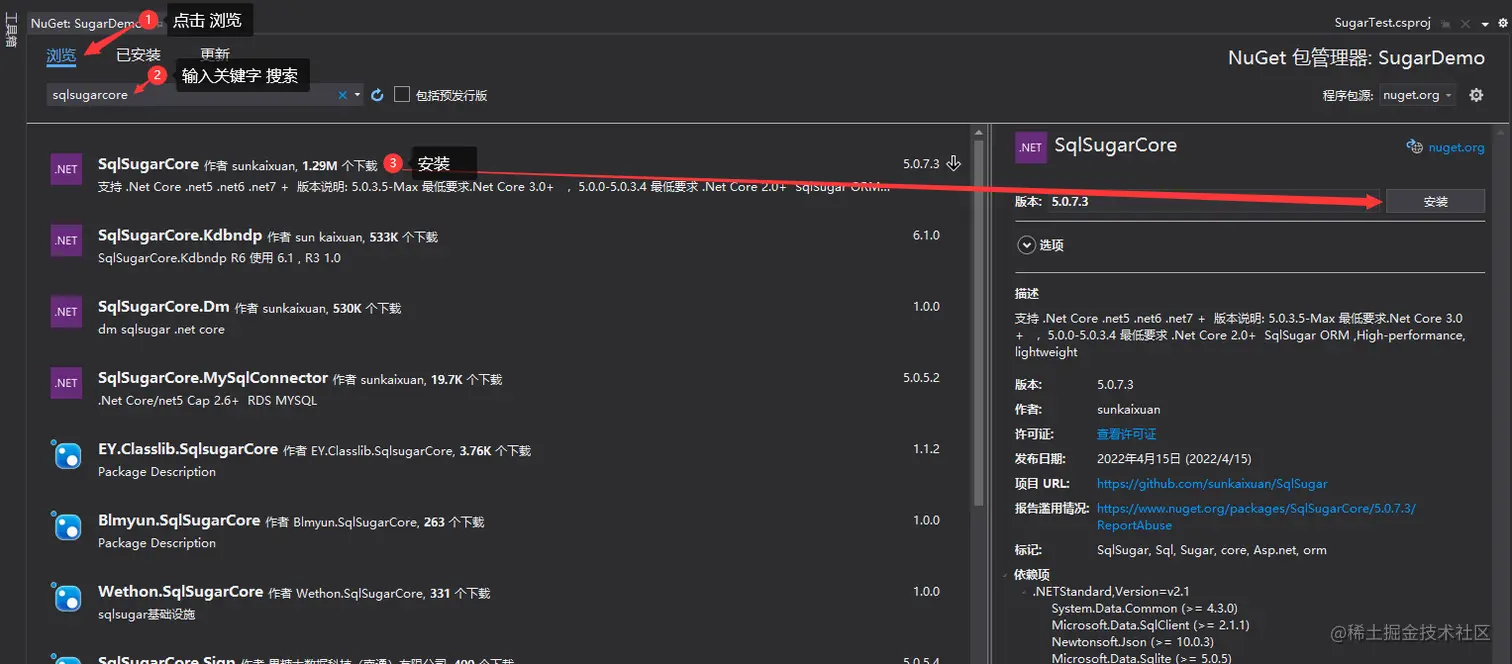Select the Wethon.SqlSugarCore package

point(500,601)
